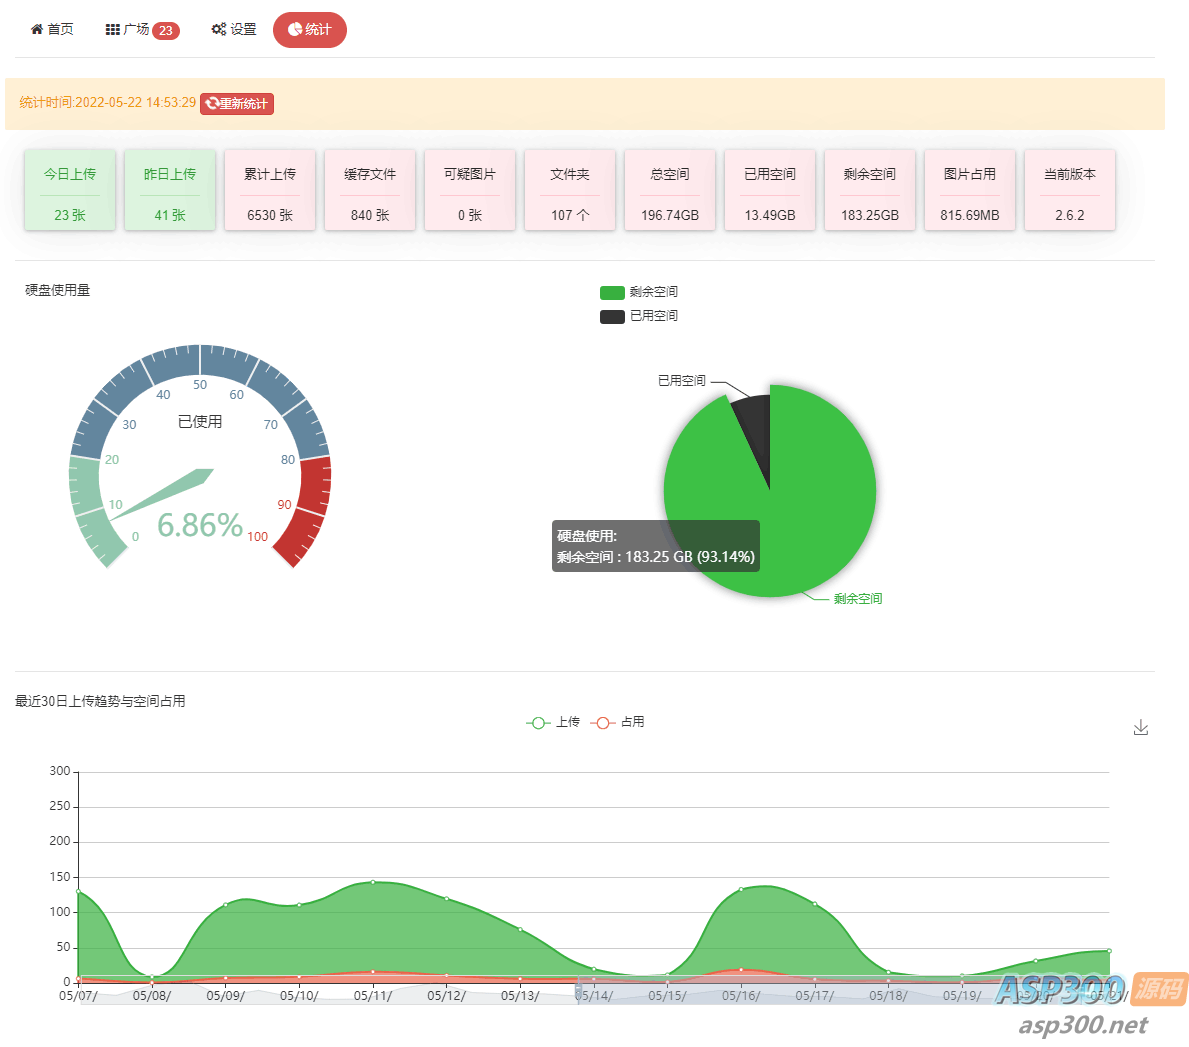Screen dimensions: 1189x1047
Task: Click the disk usage gauge percentage
Action: (x=200, y=525)
